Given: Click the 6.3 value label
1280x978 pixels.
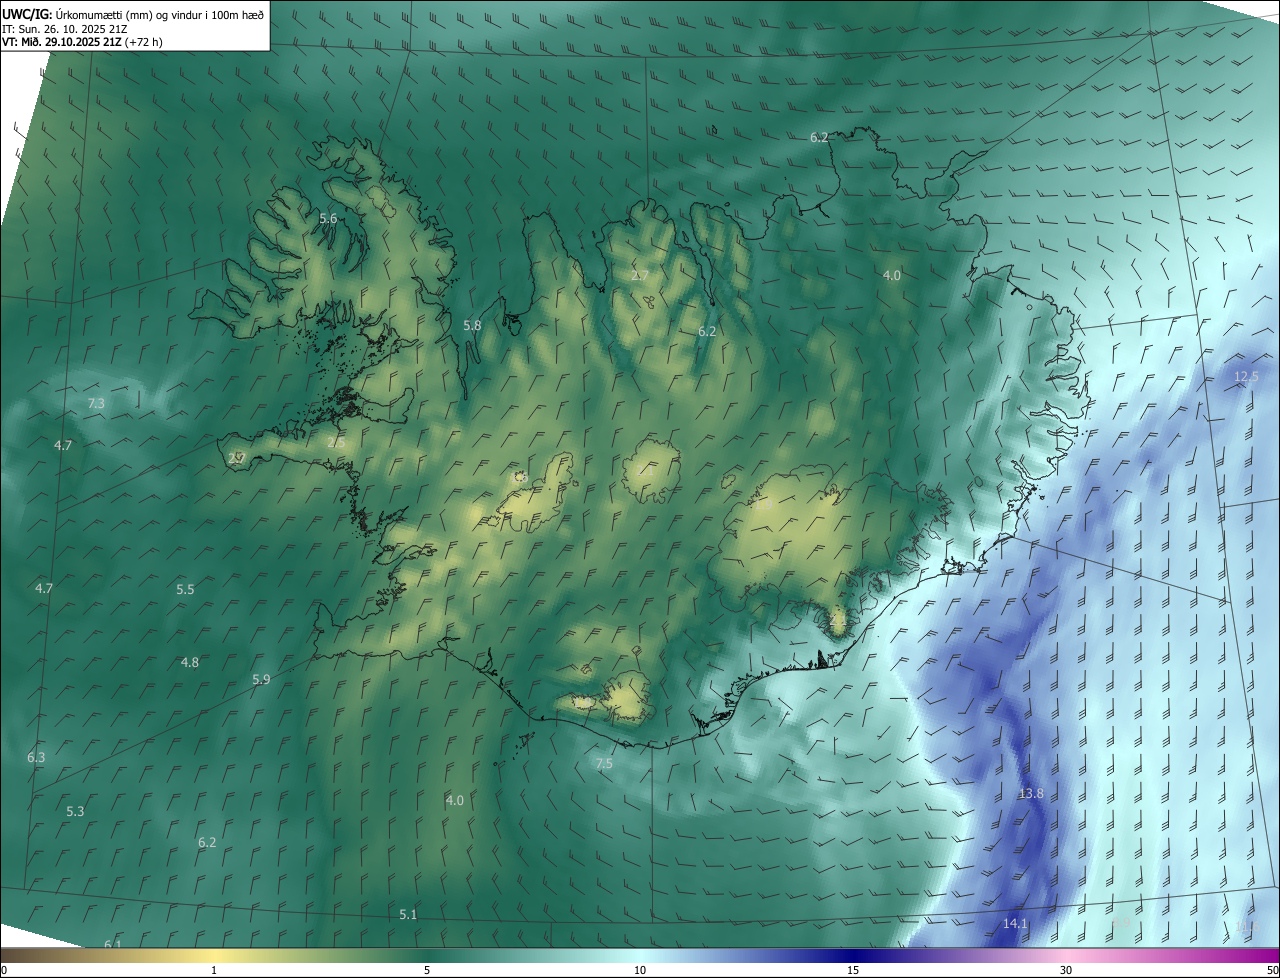Looking at the screenshot, I should (x=36, y=757).
